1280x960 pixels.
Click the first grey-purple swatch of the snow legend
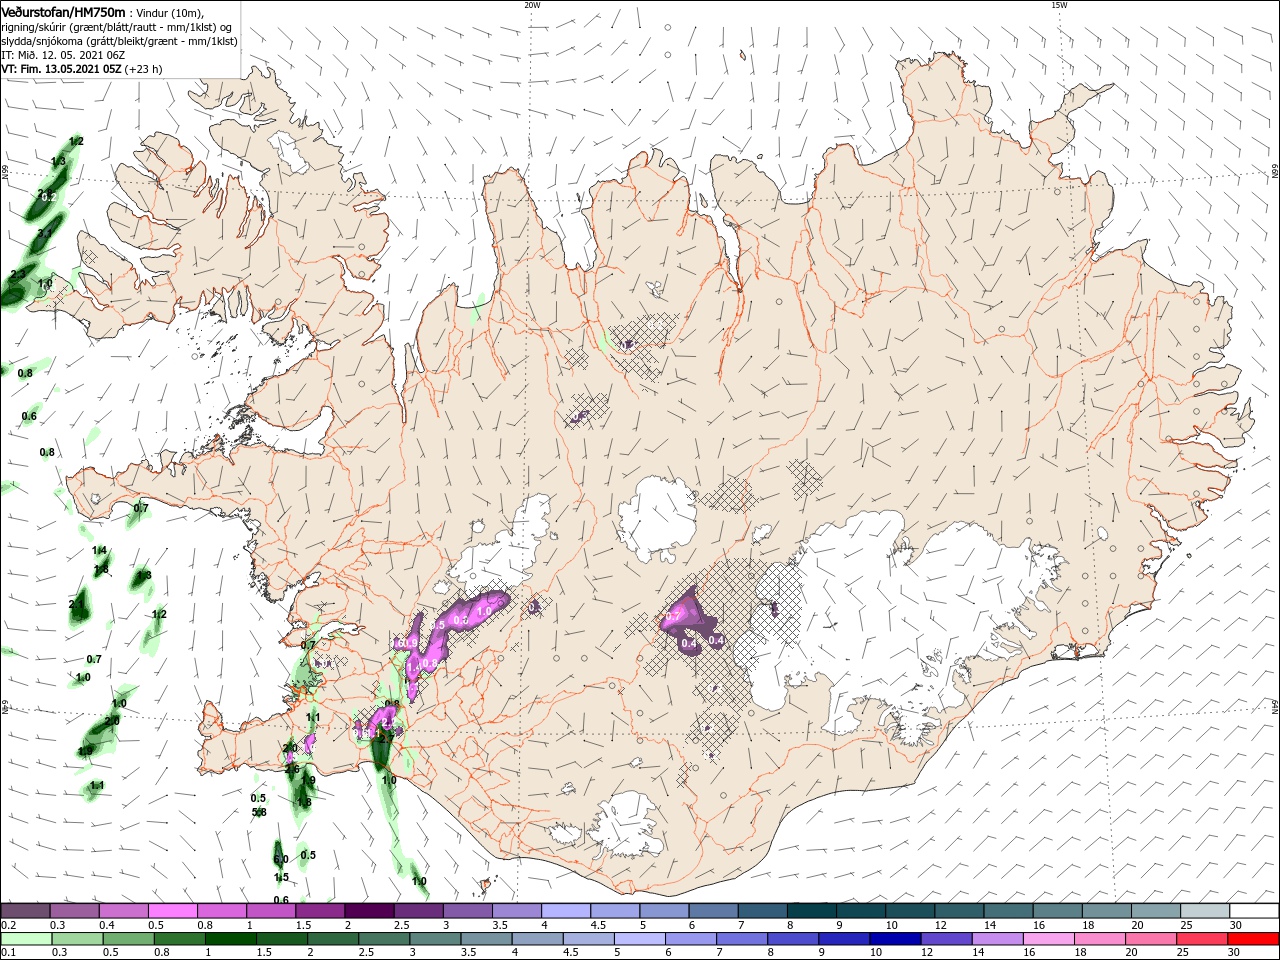pyautogui.click(x=25, y=911)
